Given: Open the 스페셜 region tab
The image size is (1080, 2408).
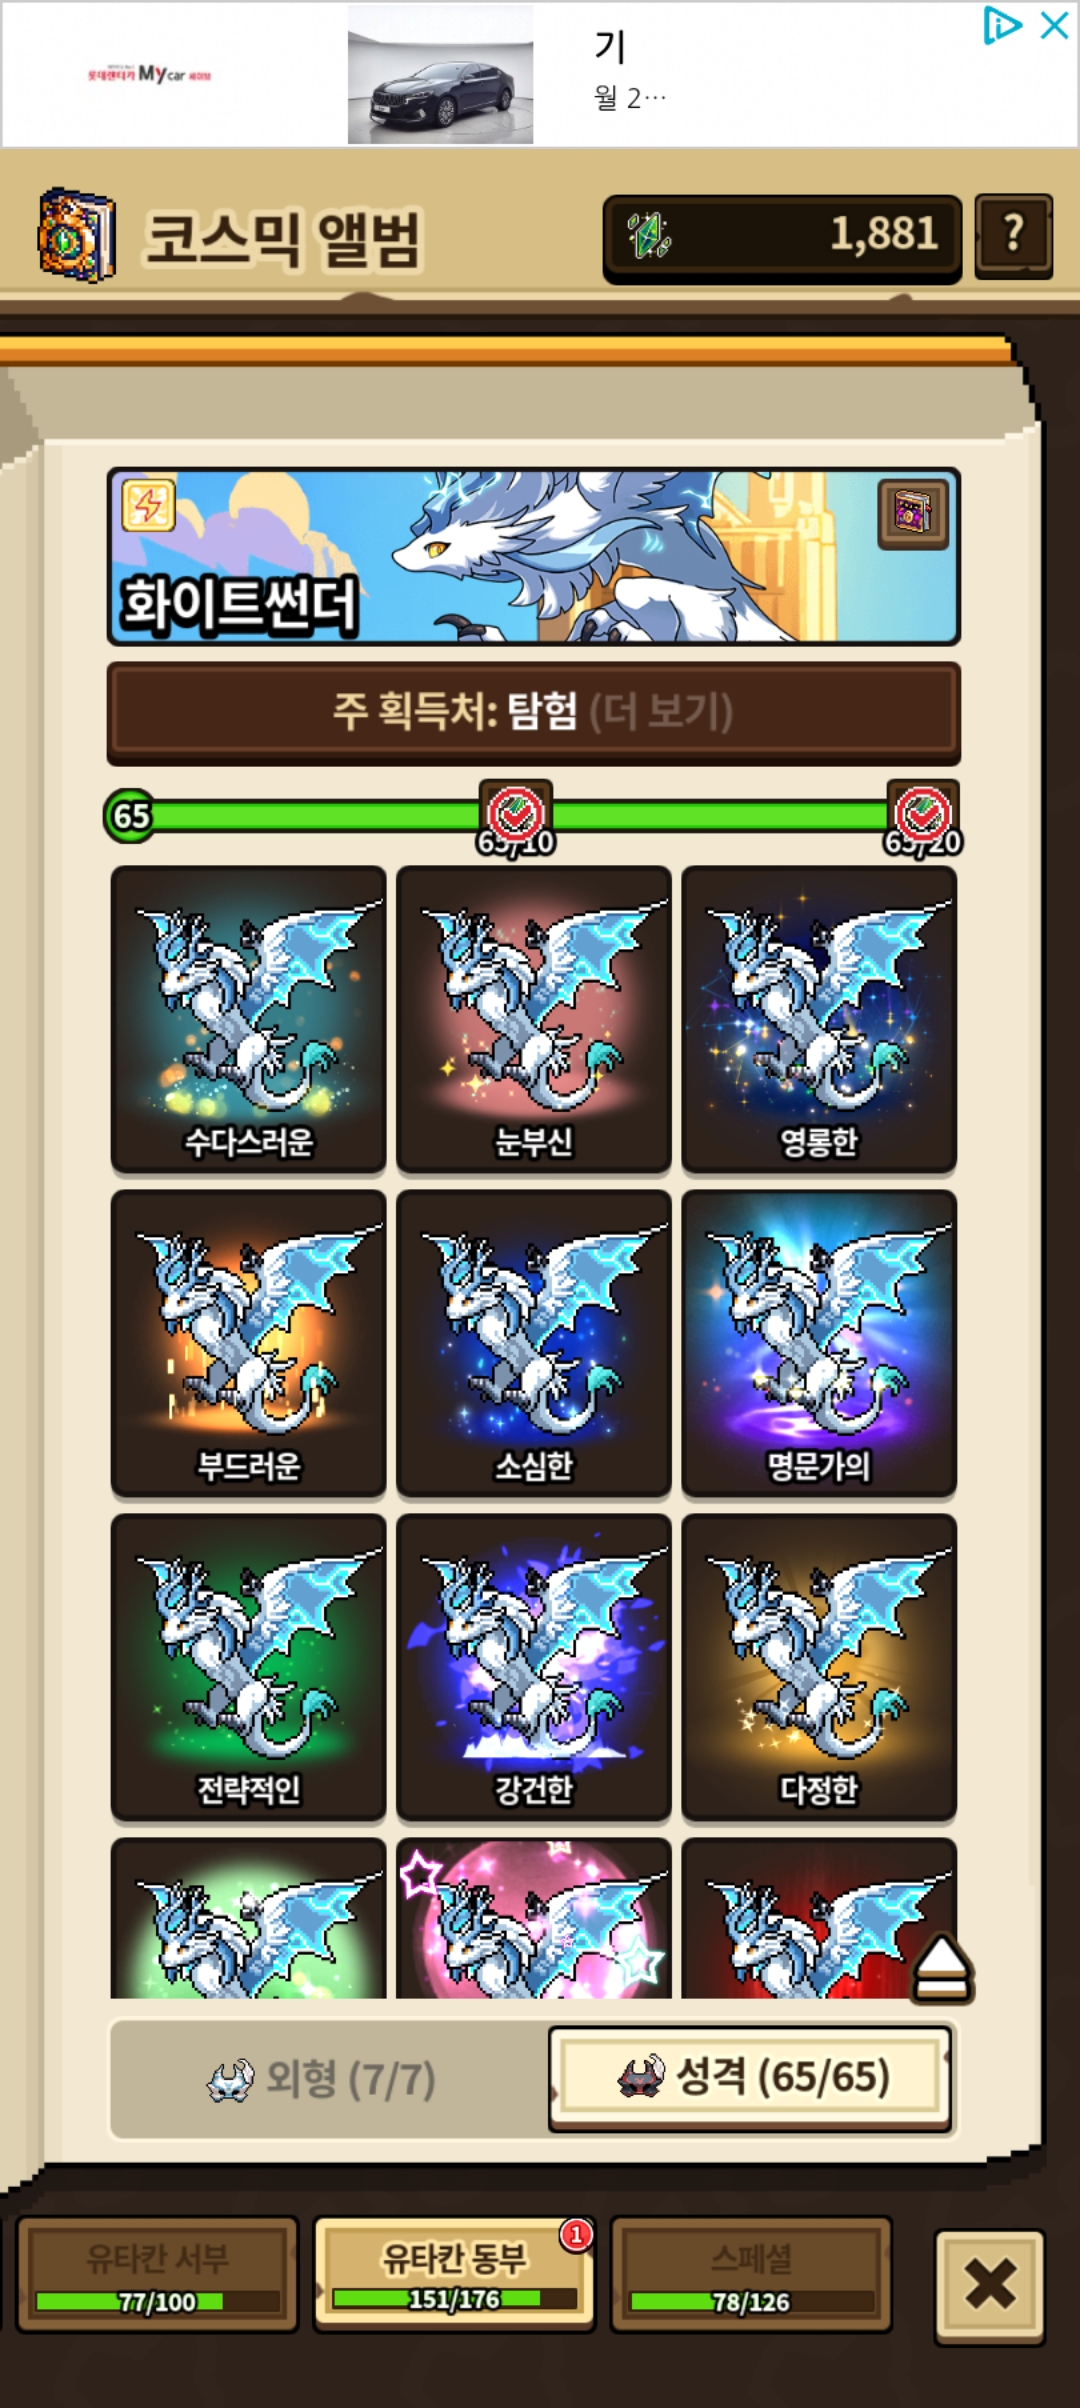Looking at the screenshot, I should coord(751,2274).
